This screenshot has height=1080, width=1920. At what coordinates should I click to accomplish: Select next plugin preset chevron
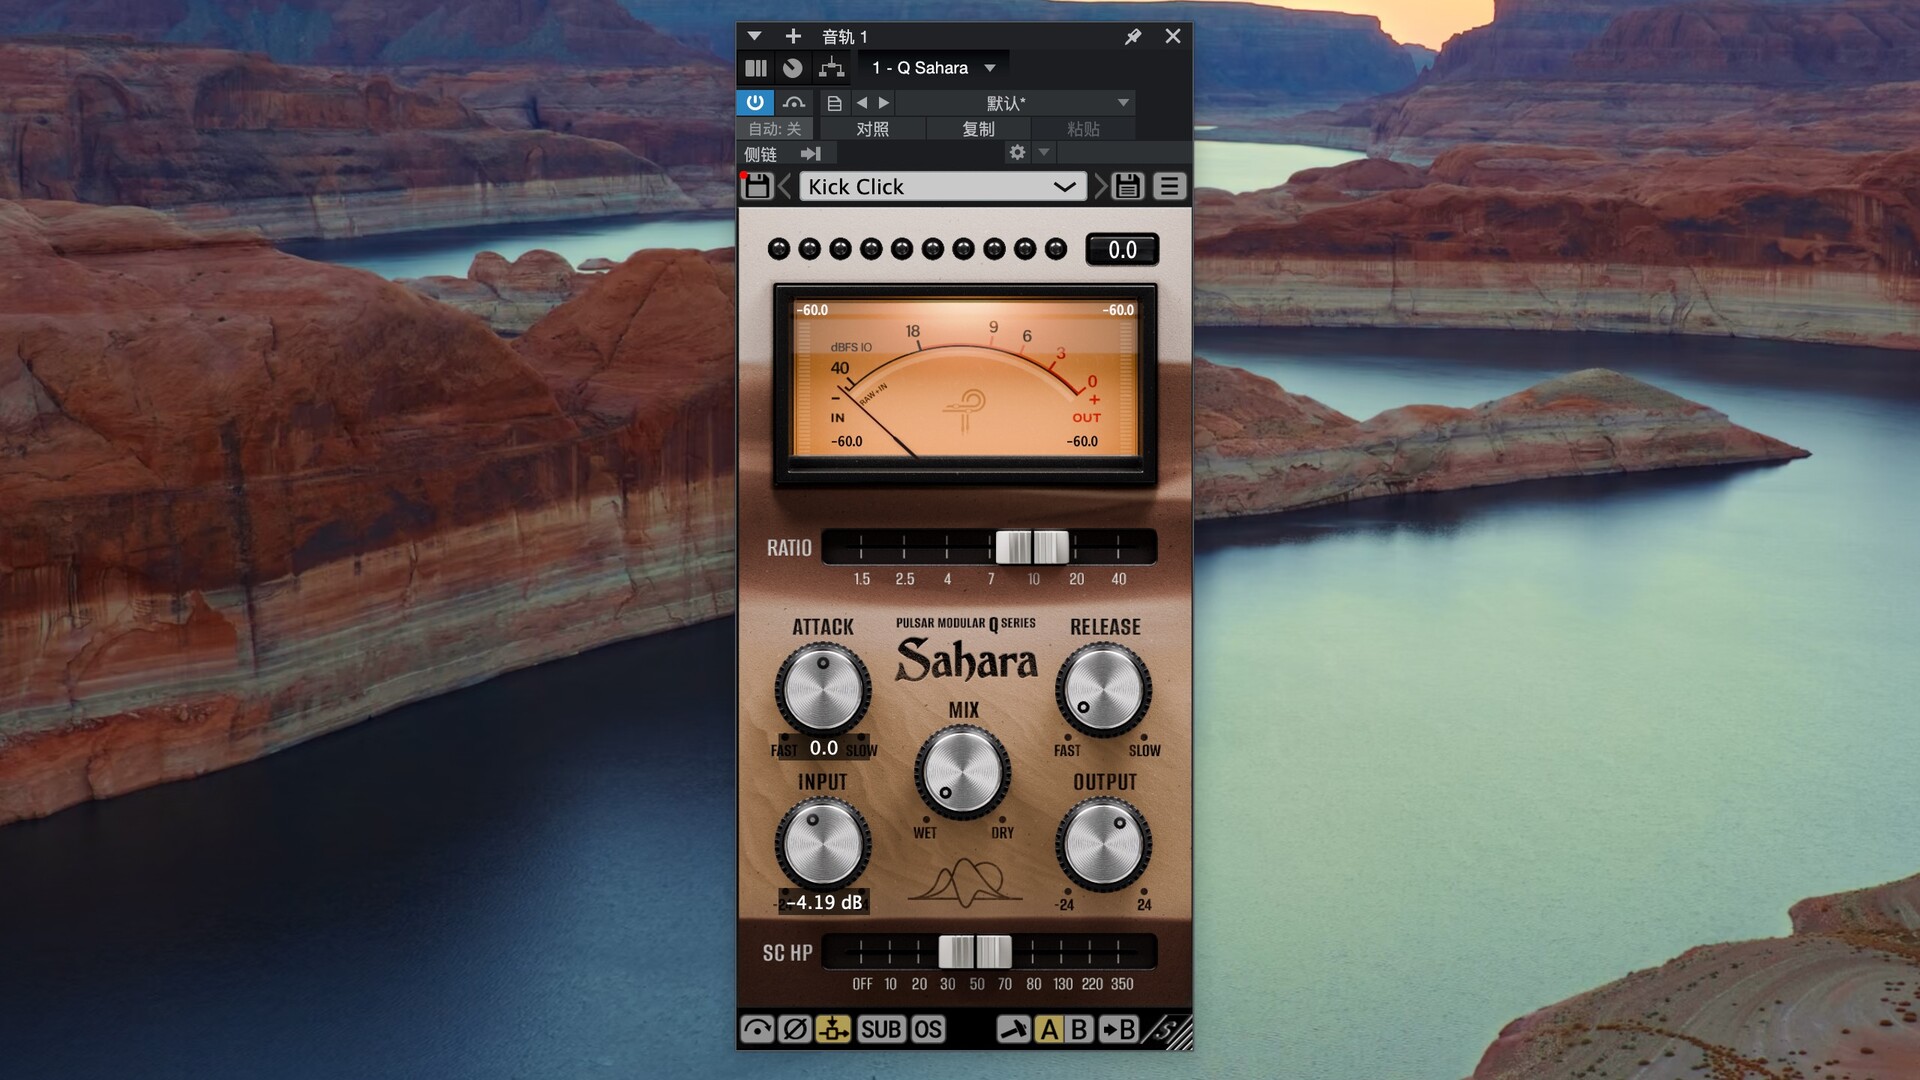[x=1100, y=187]
